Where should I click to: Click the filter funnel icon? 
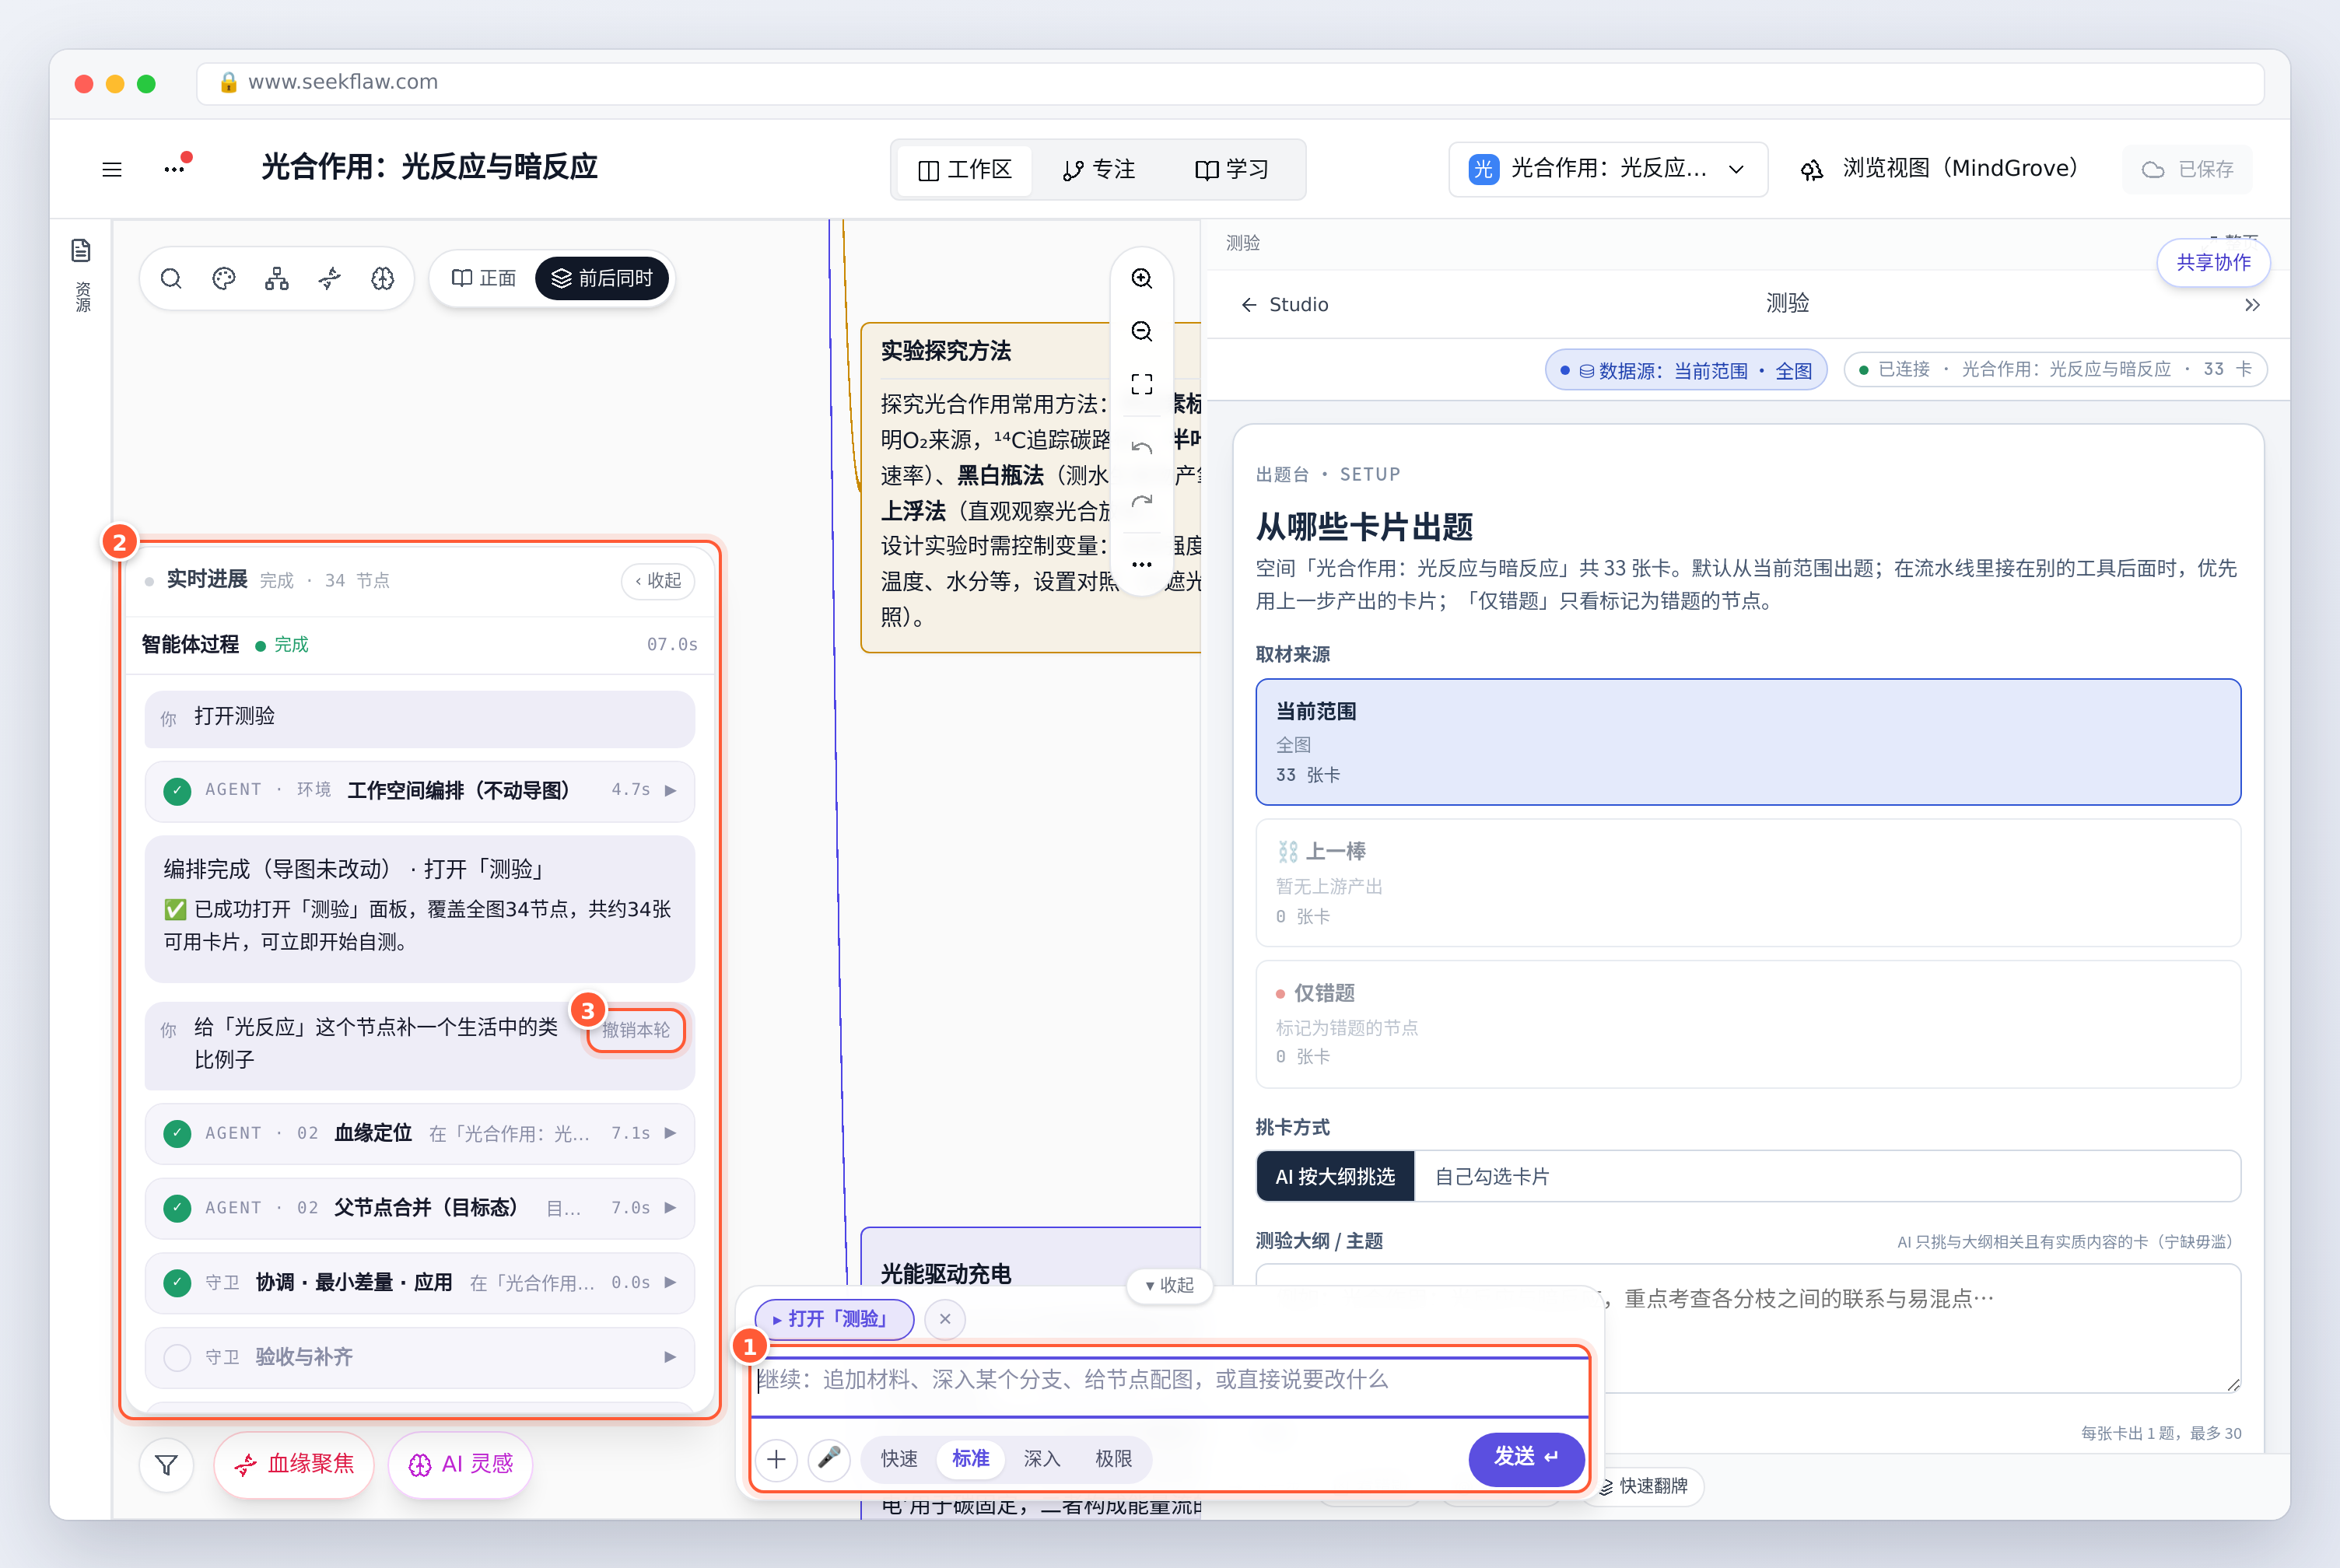167,1464
